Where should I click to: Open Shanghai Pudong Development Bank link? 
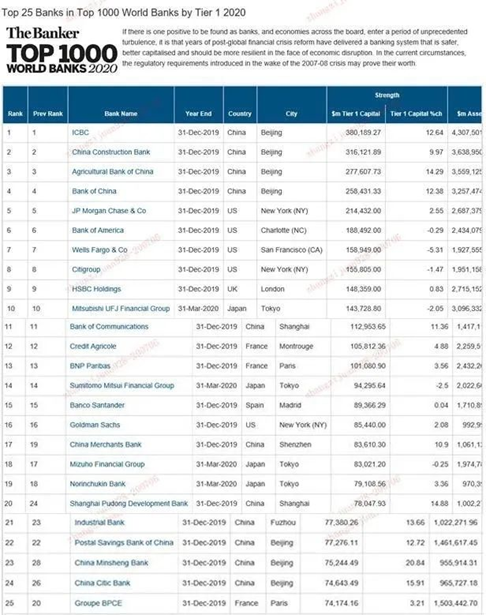tap(129, 504)
